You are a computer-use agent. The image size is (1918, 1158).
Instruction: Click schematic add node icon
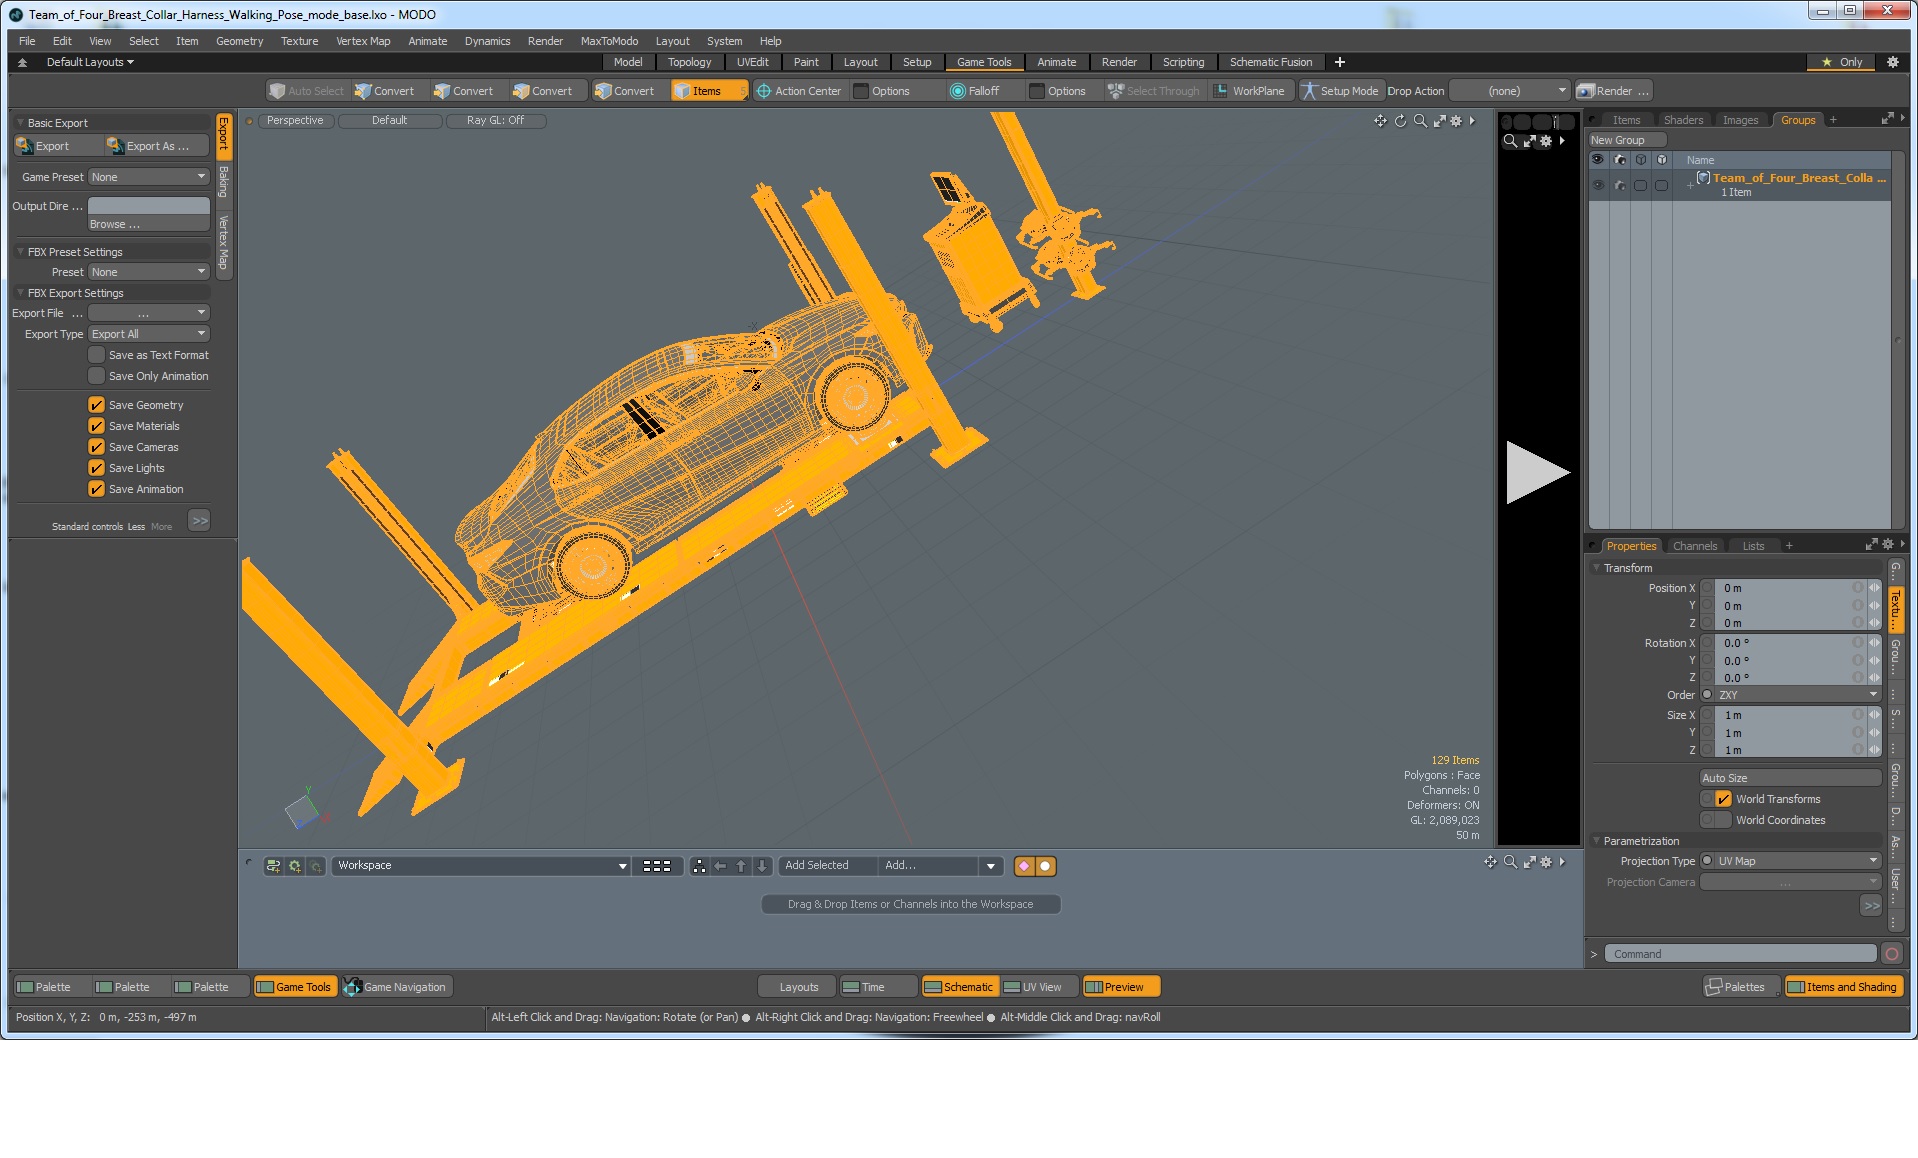click(273, 866)
